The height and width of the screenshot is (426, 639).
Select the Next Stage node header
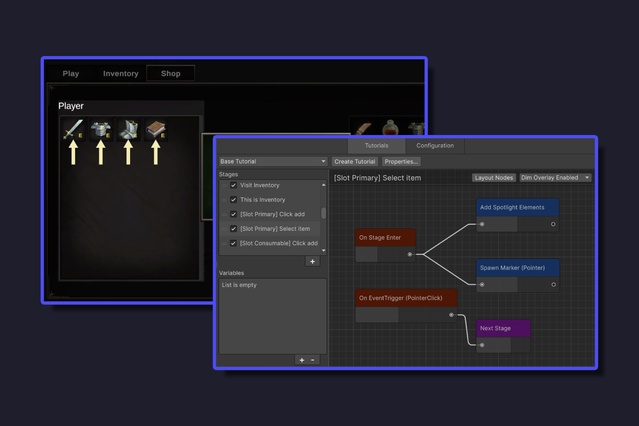click(x=503, y=328)
